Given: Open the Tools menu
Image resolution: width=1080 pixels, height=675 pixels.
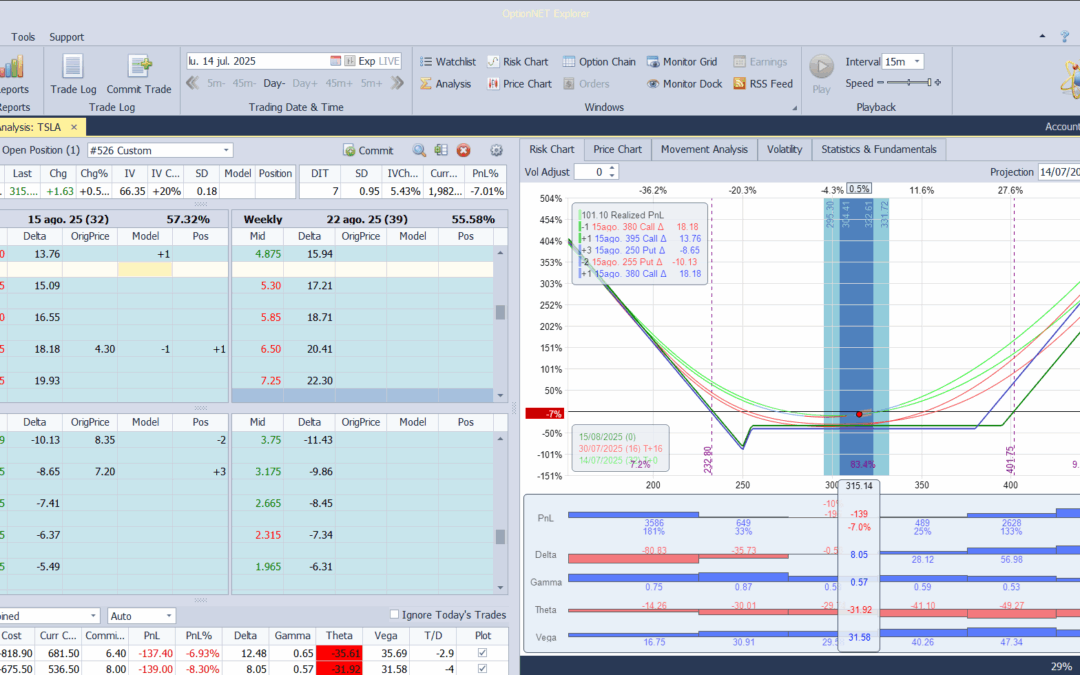Looking at the screenshot, I should [x=23, y=37].
